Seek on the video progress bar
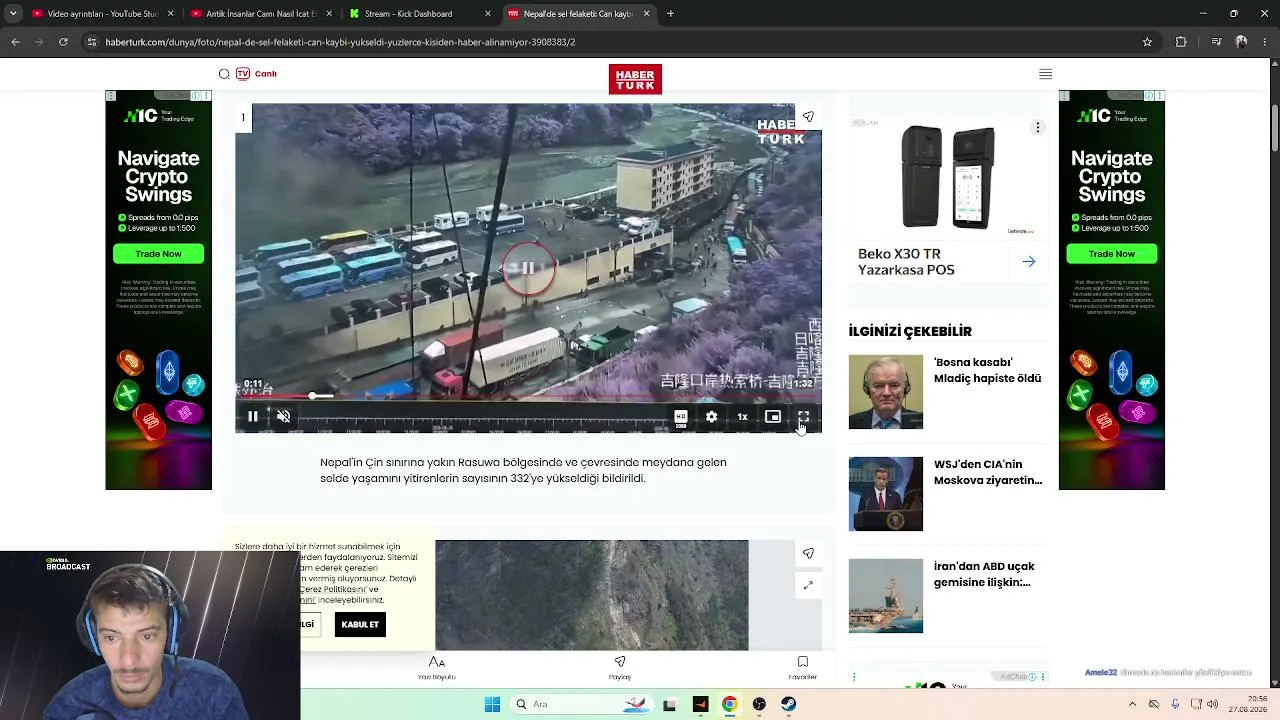This screenshot has height=720, width=1280. (528, 397)
